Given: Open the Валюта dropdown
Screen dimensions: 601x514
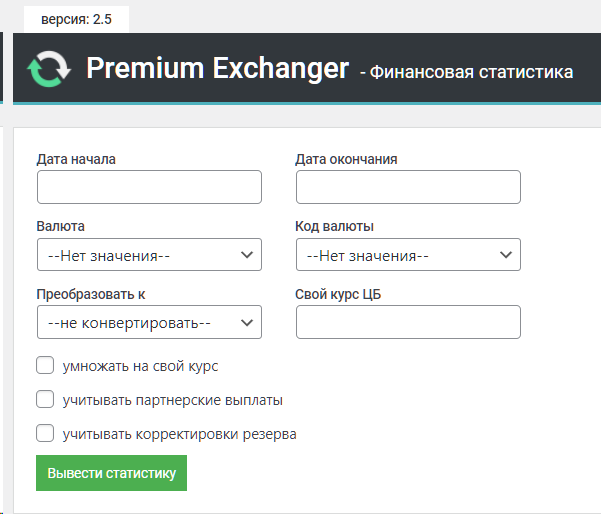Looking at the screenshot, I should [149, 255].
